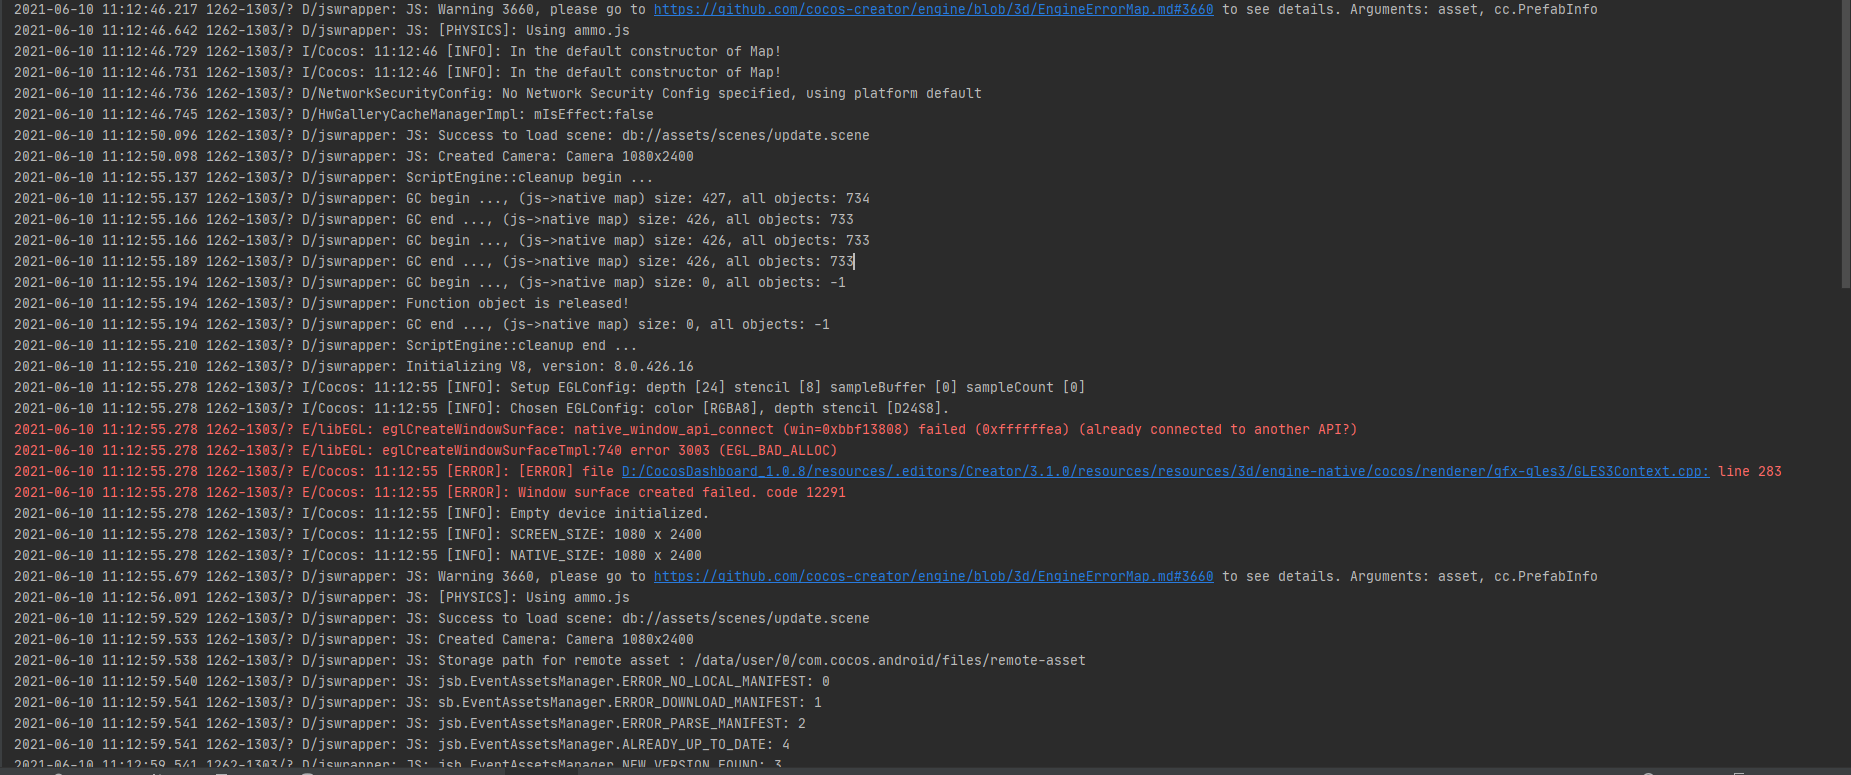Click the HwGalleryCacheManagerImpl log line
Screen dimensions: 1851x775
pos(477,114)
